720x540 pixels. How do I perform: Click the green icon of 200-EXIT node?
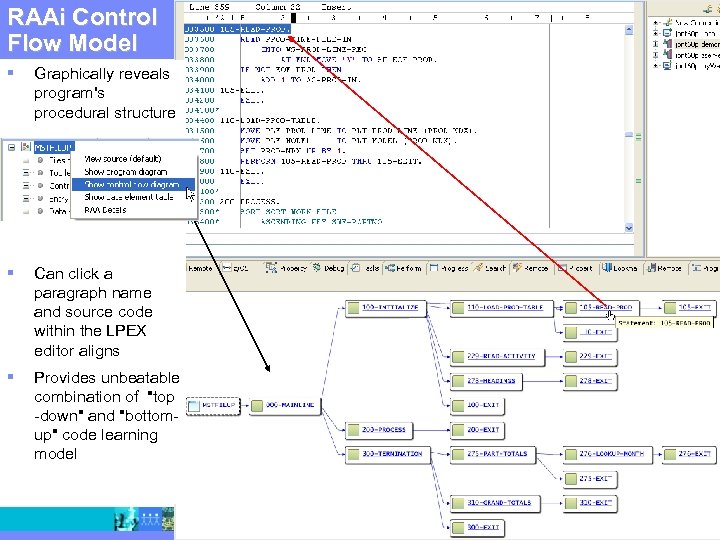tap(458, 430)
